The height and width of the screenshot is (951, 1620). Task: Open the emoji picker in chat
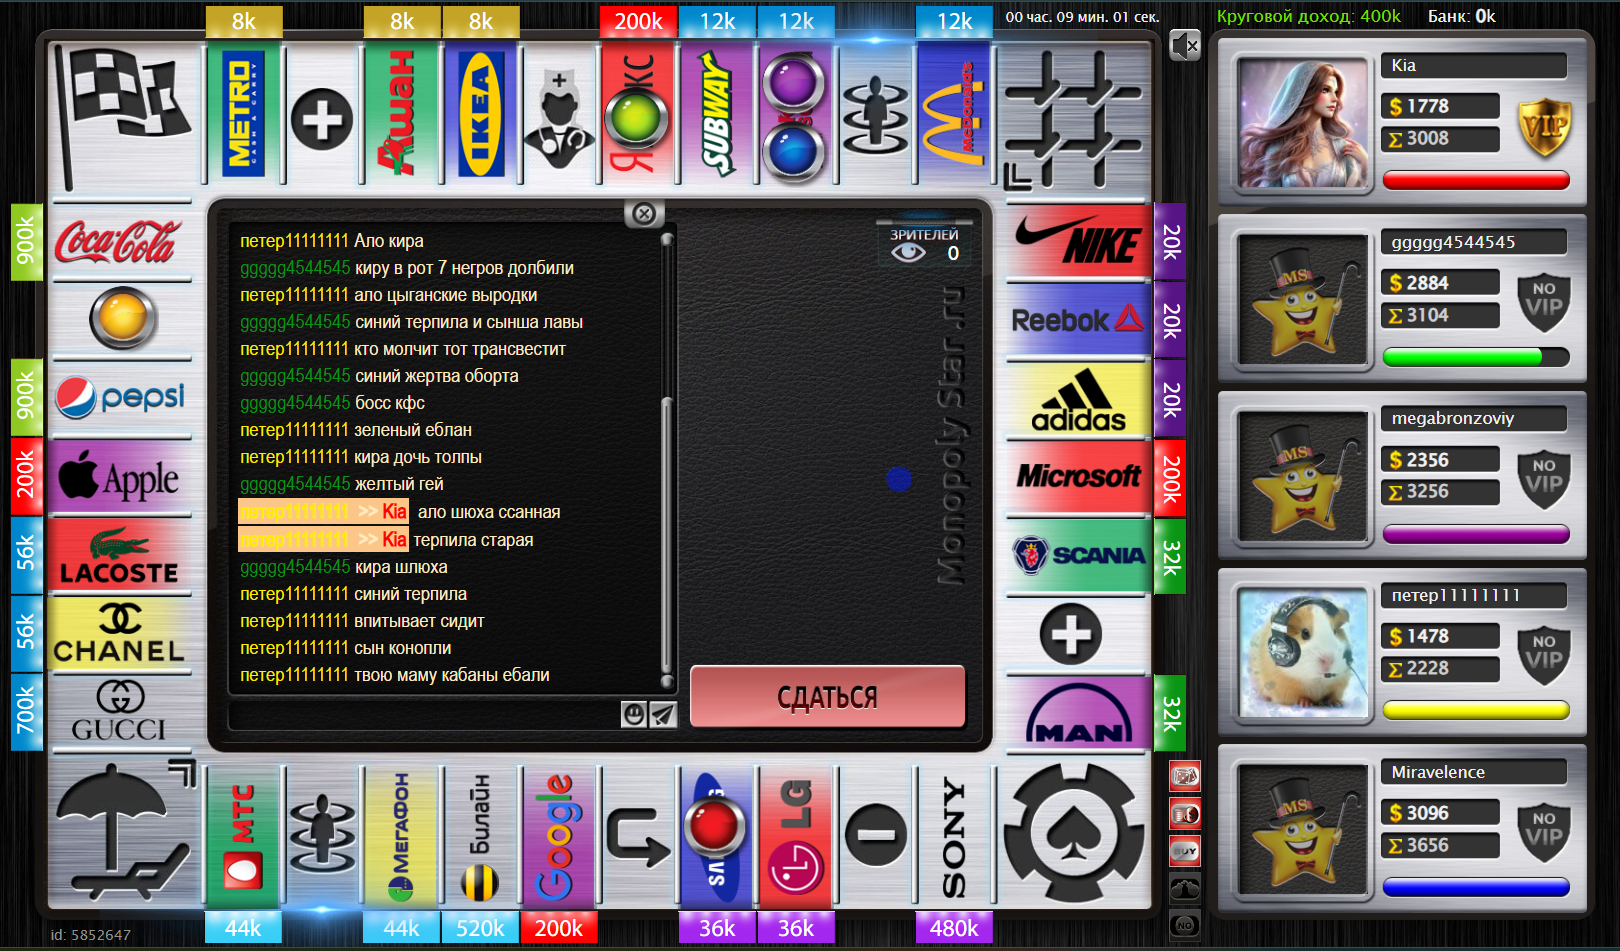633,713
